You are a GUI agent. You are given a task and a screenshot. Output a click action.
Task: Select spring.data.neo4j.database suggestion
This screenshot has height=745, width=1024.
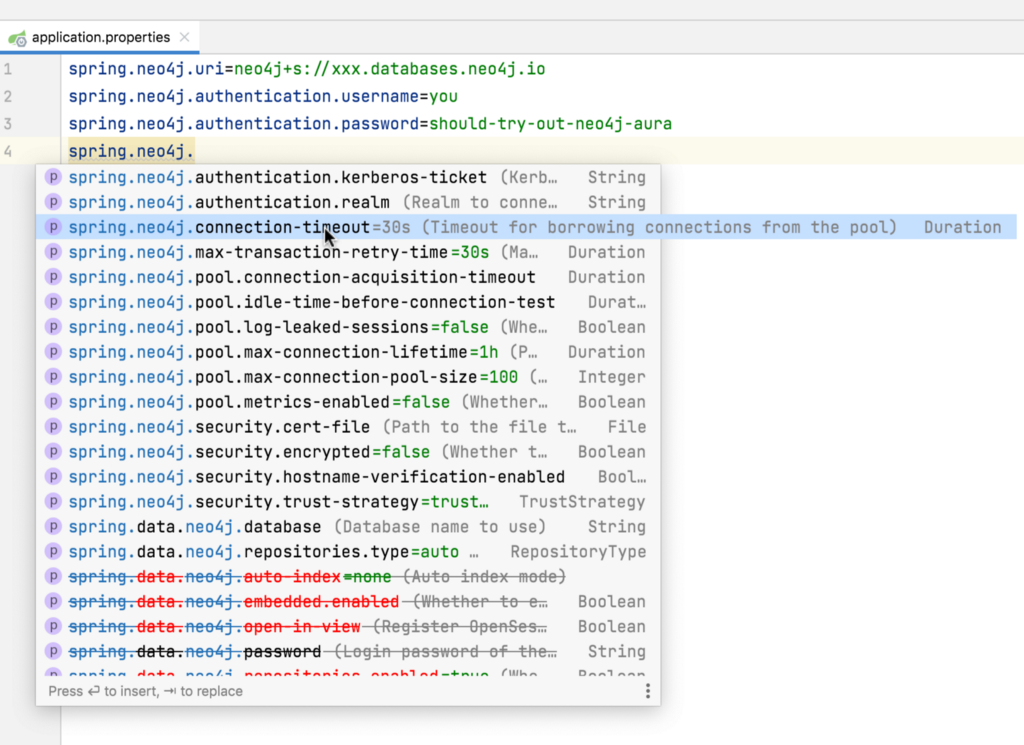(x=348, y=527)
